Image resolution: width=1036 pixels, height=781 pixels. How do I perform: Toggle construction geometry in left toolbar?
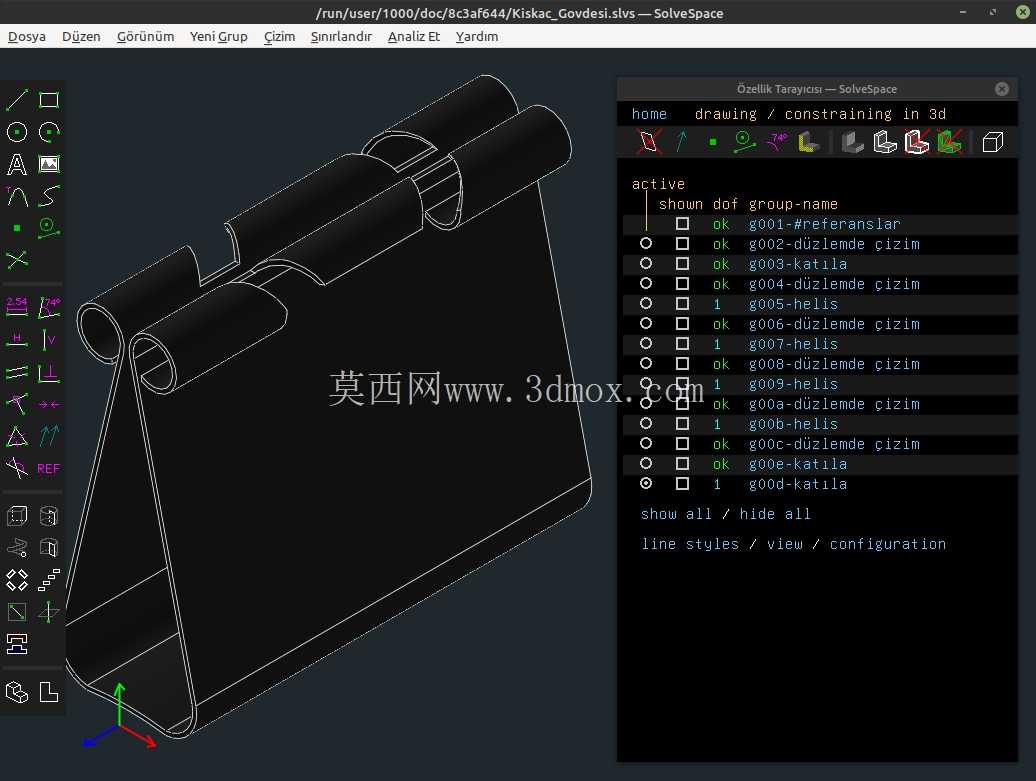coord(49,228)
